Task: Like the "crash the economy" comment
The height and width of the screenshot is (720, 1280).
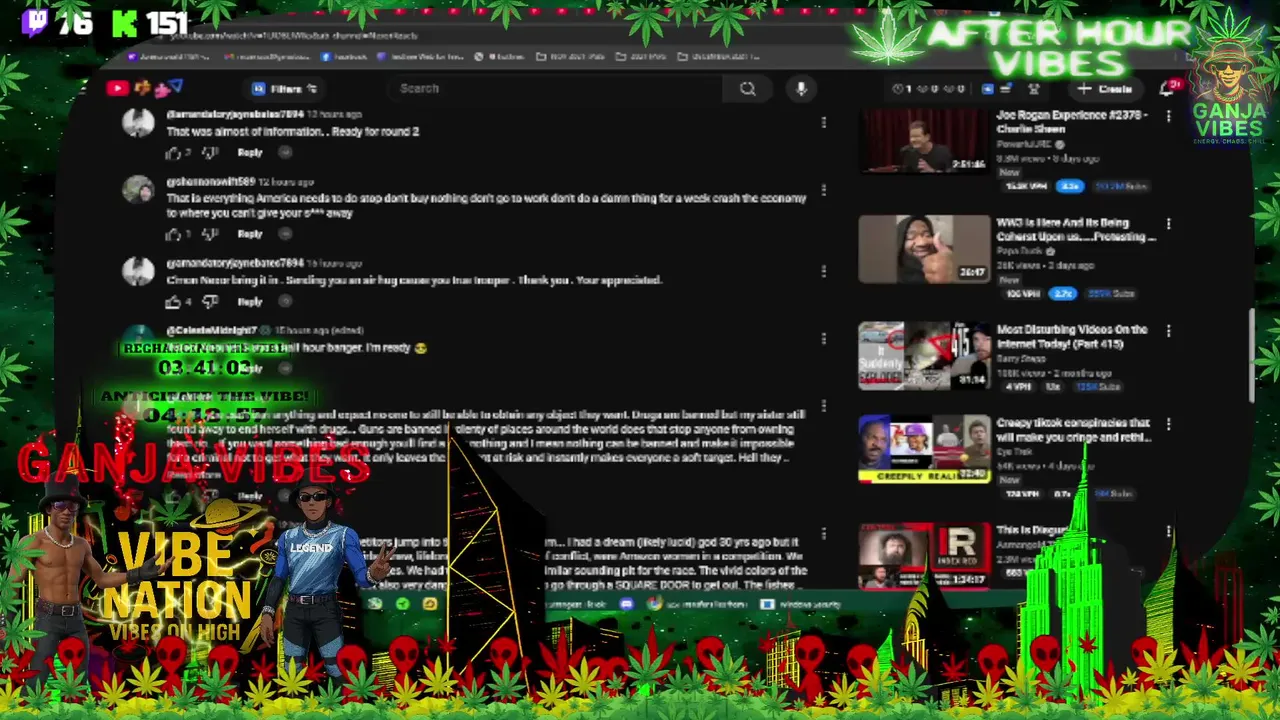Action: pos(173,234)
